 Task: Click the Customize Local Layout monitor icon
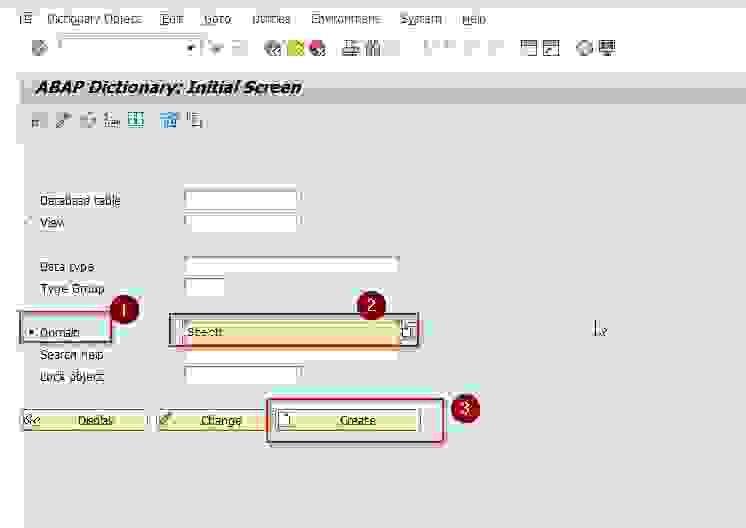pos(607,47)
